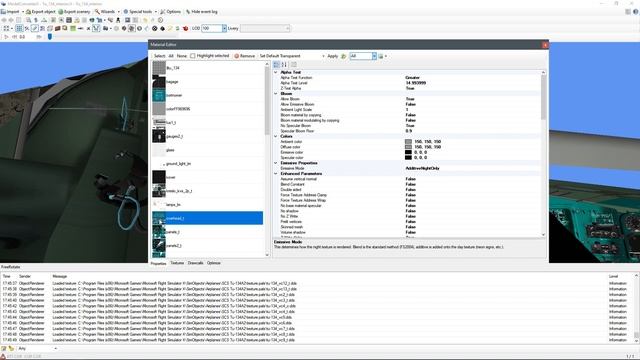Collapse the Colors category
Screen dimensions: 640x360
(276, 136)
